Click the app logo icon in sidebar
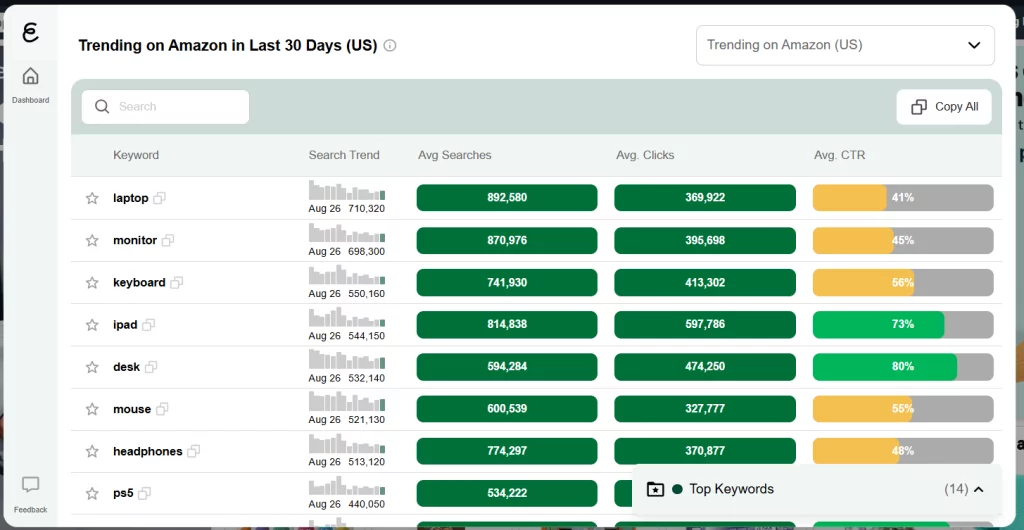The image size is (1024, 530). (x=30, y=32)
